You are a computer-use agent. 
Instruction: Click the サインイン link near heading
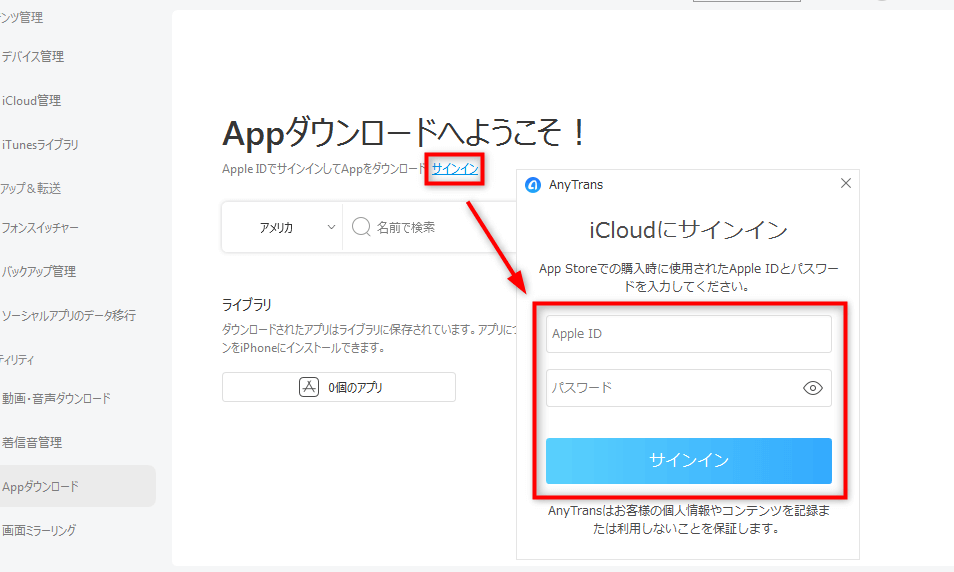[x=455, y=169]
